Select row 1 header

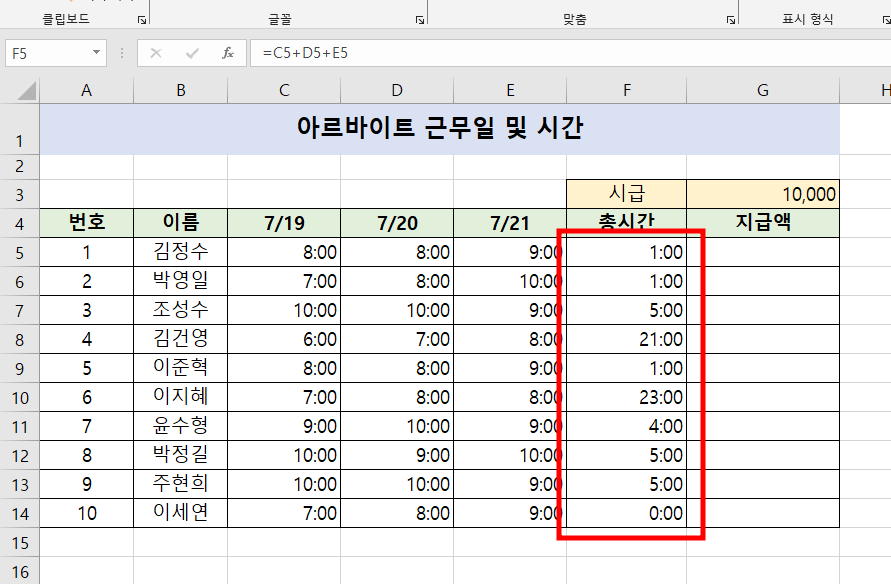point(19,129)
